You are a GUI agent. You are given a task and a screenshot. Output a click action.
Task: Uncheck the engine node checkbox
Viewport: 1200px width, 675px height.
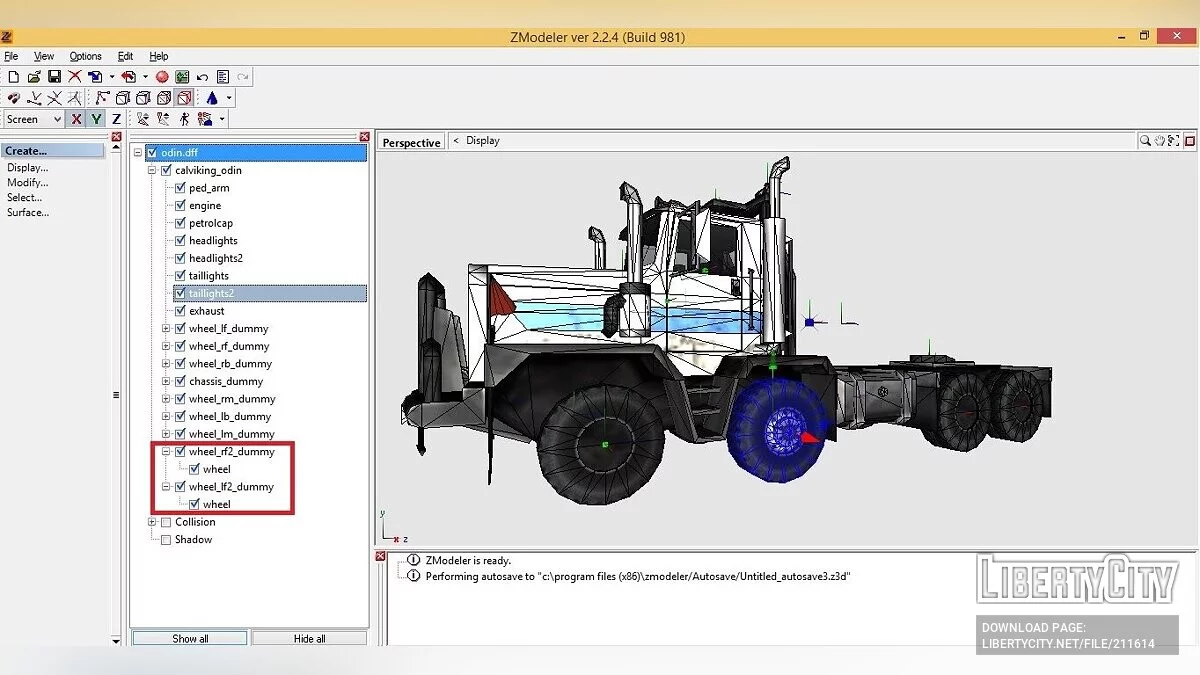(181, 206)
